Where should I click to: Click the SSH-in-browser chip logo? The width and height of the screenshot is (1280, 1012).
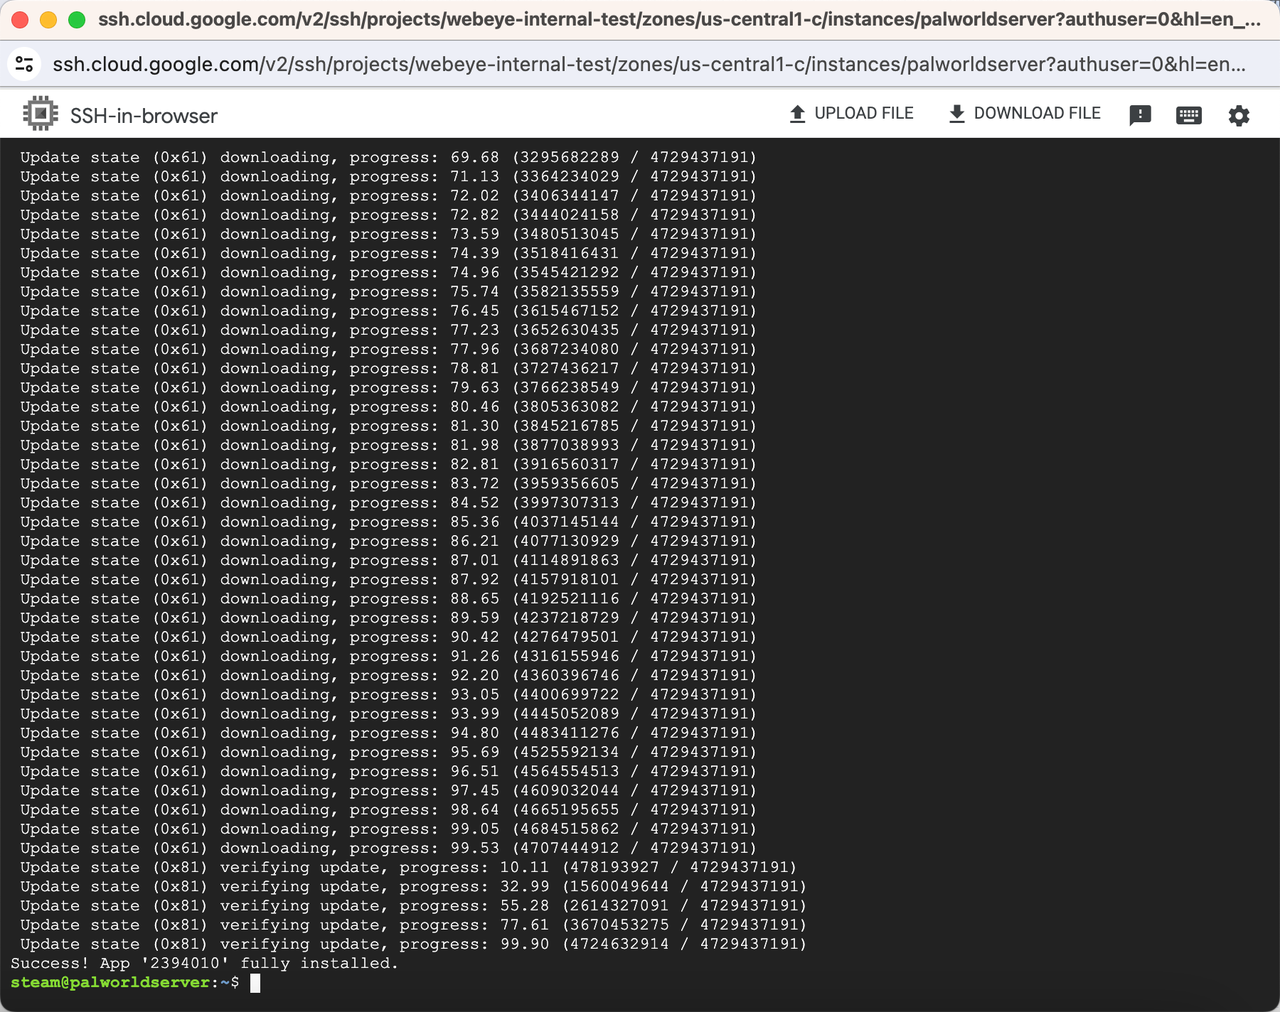[40, 115]
